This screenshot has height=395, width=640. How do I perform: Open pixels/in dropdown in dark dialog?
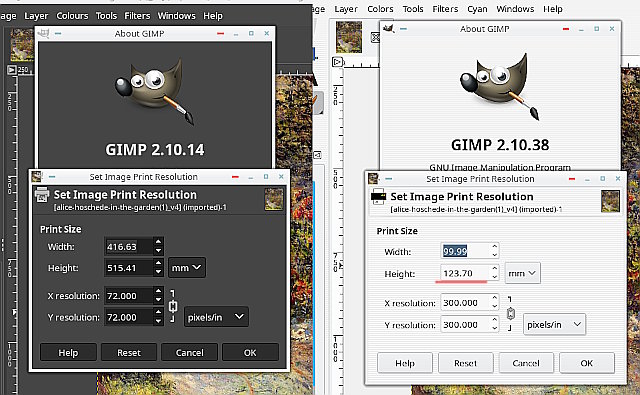click(x=216, y=317)
